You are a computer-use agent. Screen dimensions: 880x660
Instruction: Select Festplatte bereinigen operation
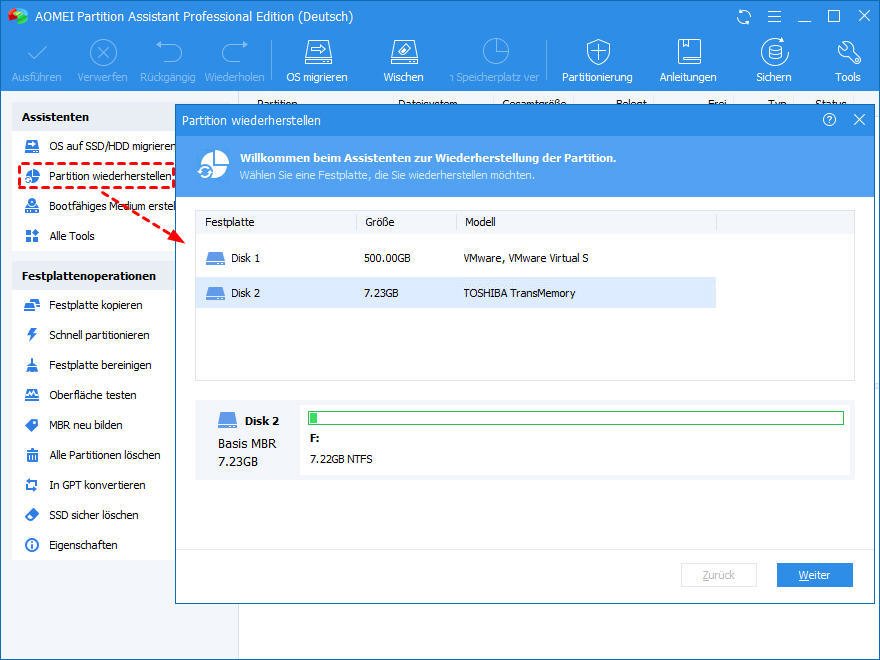tap(88, 365)
